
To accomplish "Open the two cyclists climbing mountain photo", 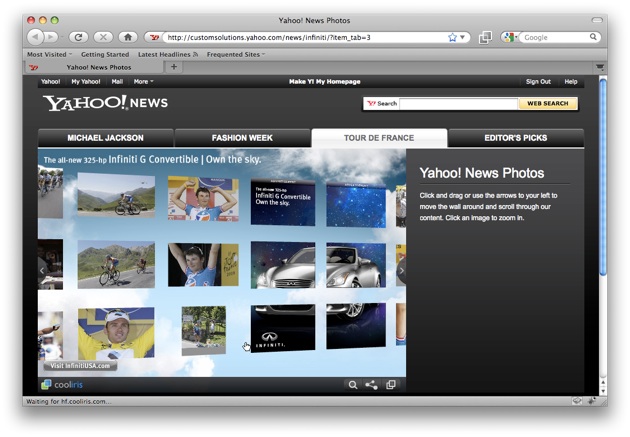I will click(x=116, y=265).
